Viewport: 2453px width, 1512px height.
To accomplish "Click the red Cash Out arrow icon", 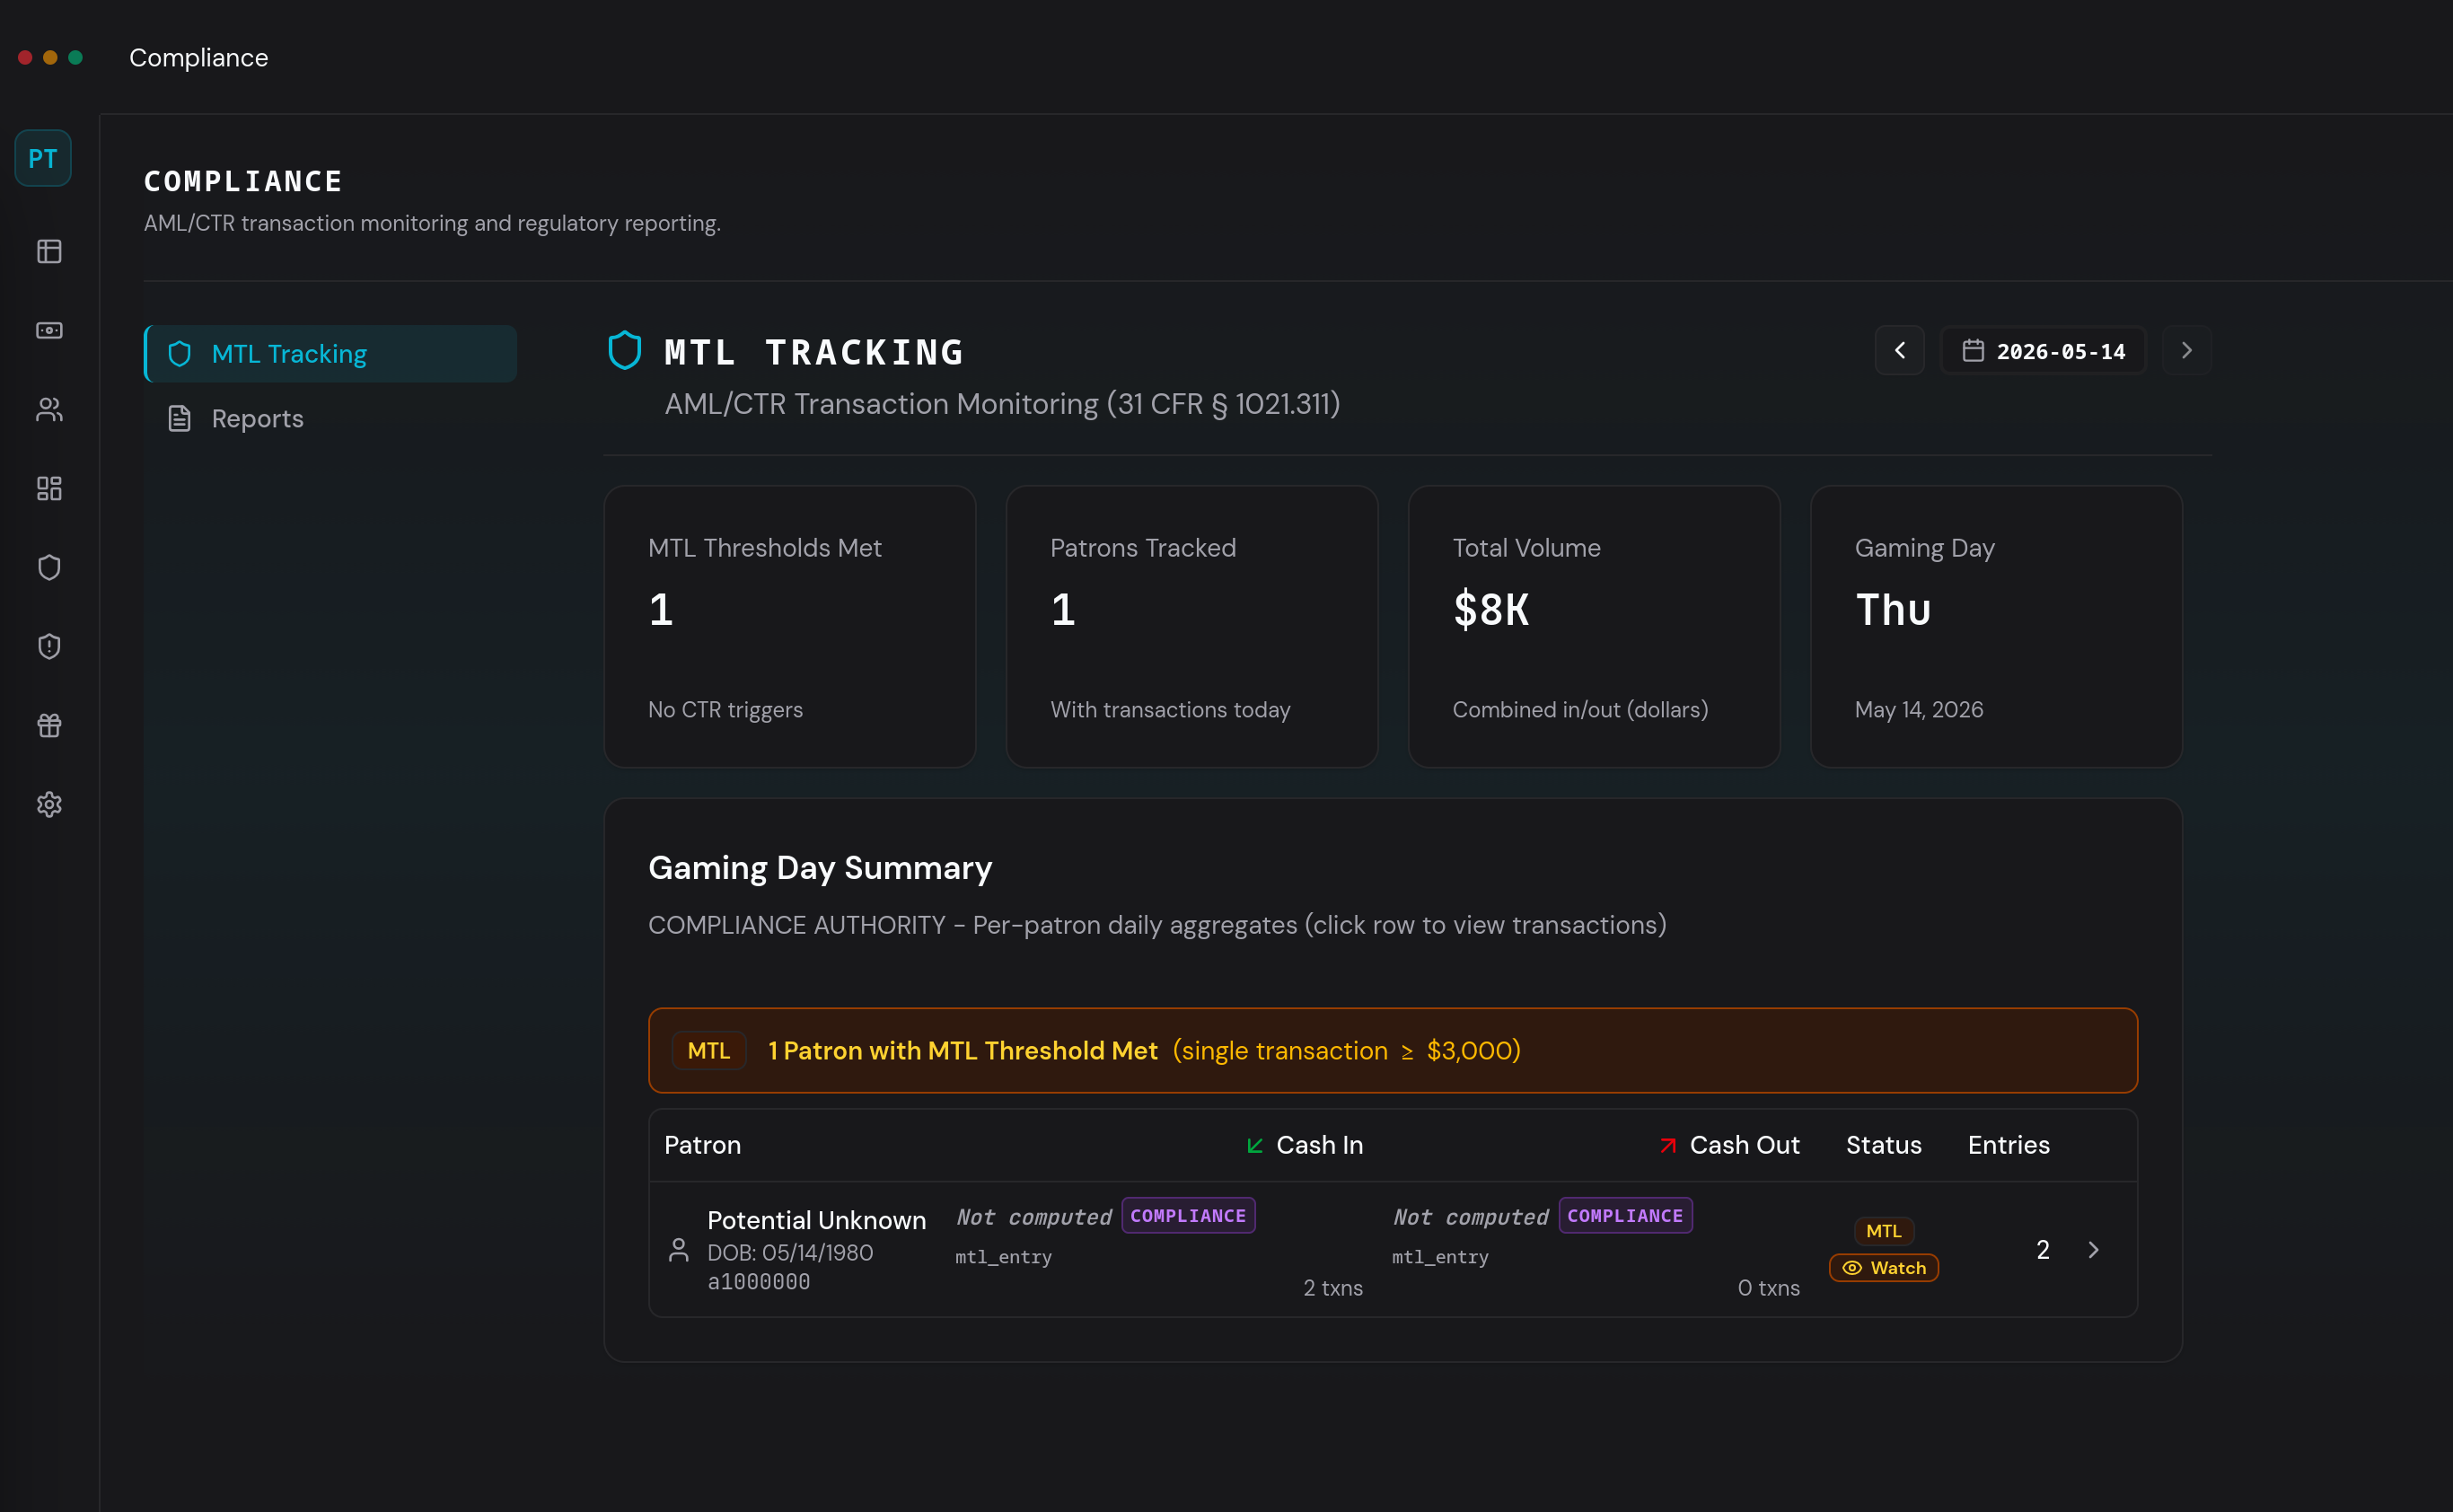I will point(1668,1146).
